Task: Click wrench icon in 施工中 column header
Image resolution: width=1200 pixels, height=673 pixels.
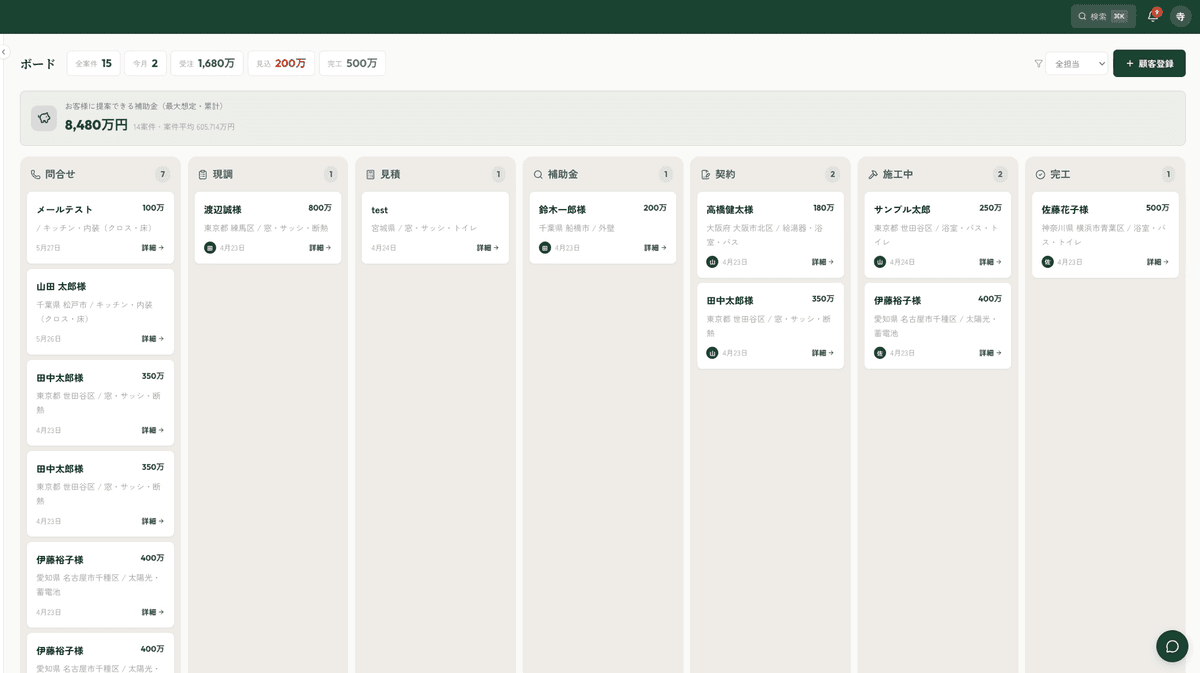Action: (x=873, y=174)
